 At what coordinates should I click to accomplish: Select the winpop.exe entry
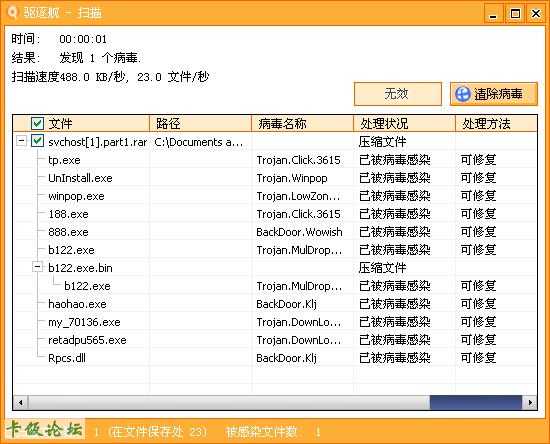[76, 196]
